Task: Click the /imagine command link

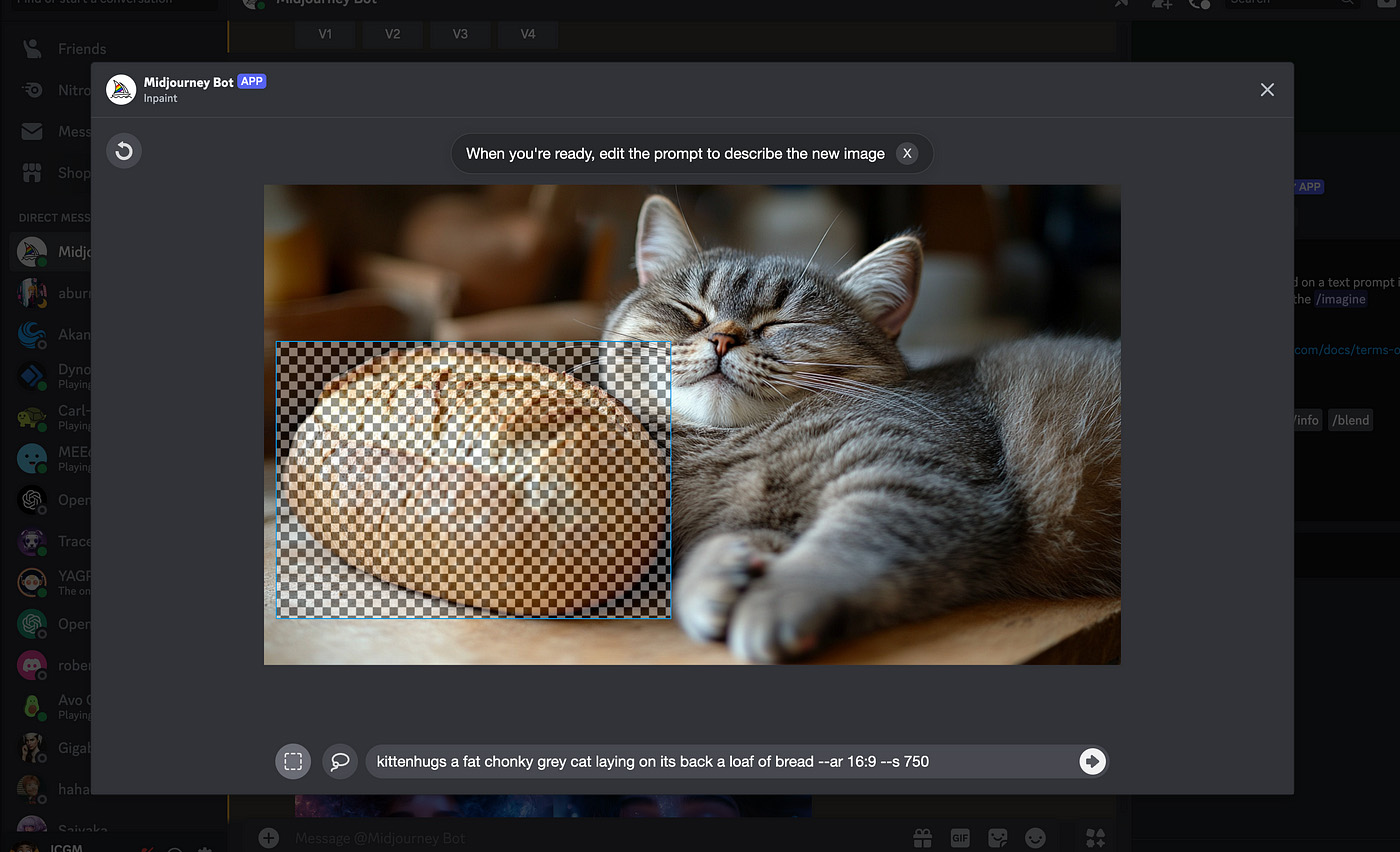Action: 1341,299
